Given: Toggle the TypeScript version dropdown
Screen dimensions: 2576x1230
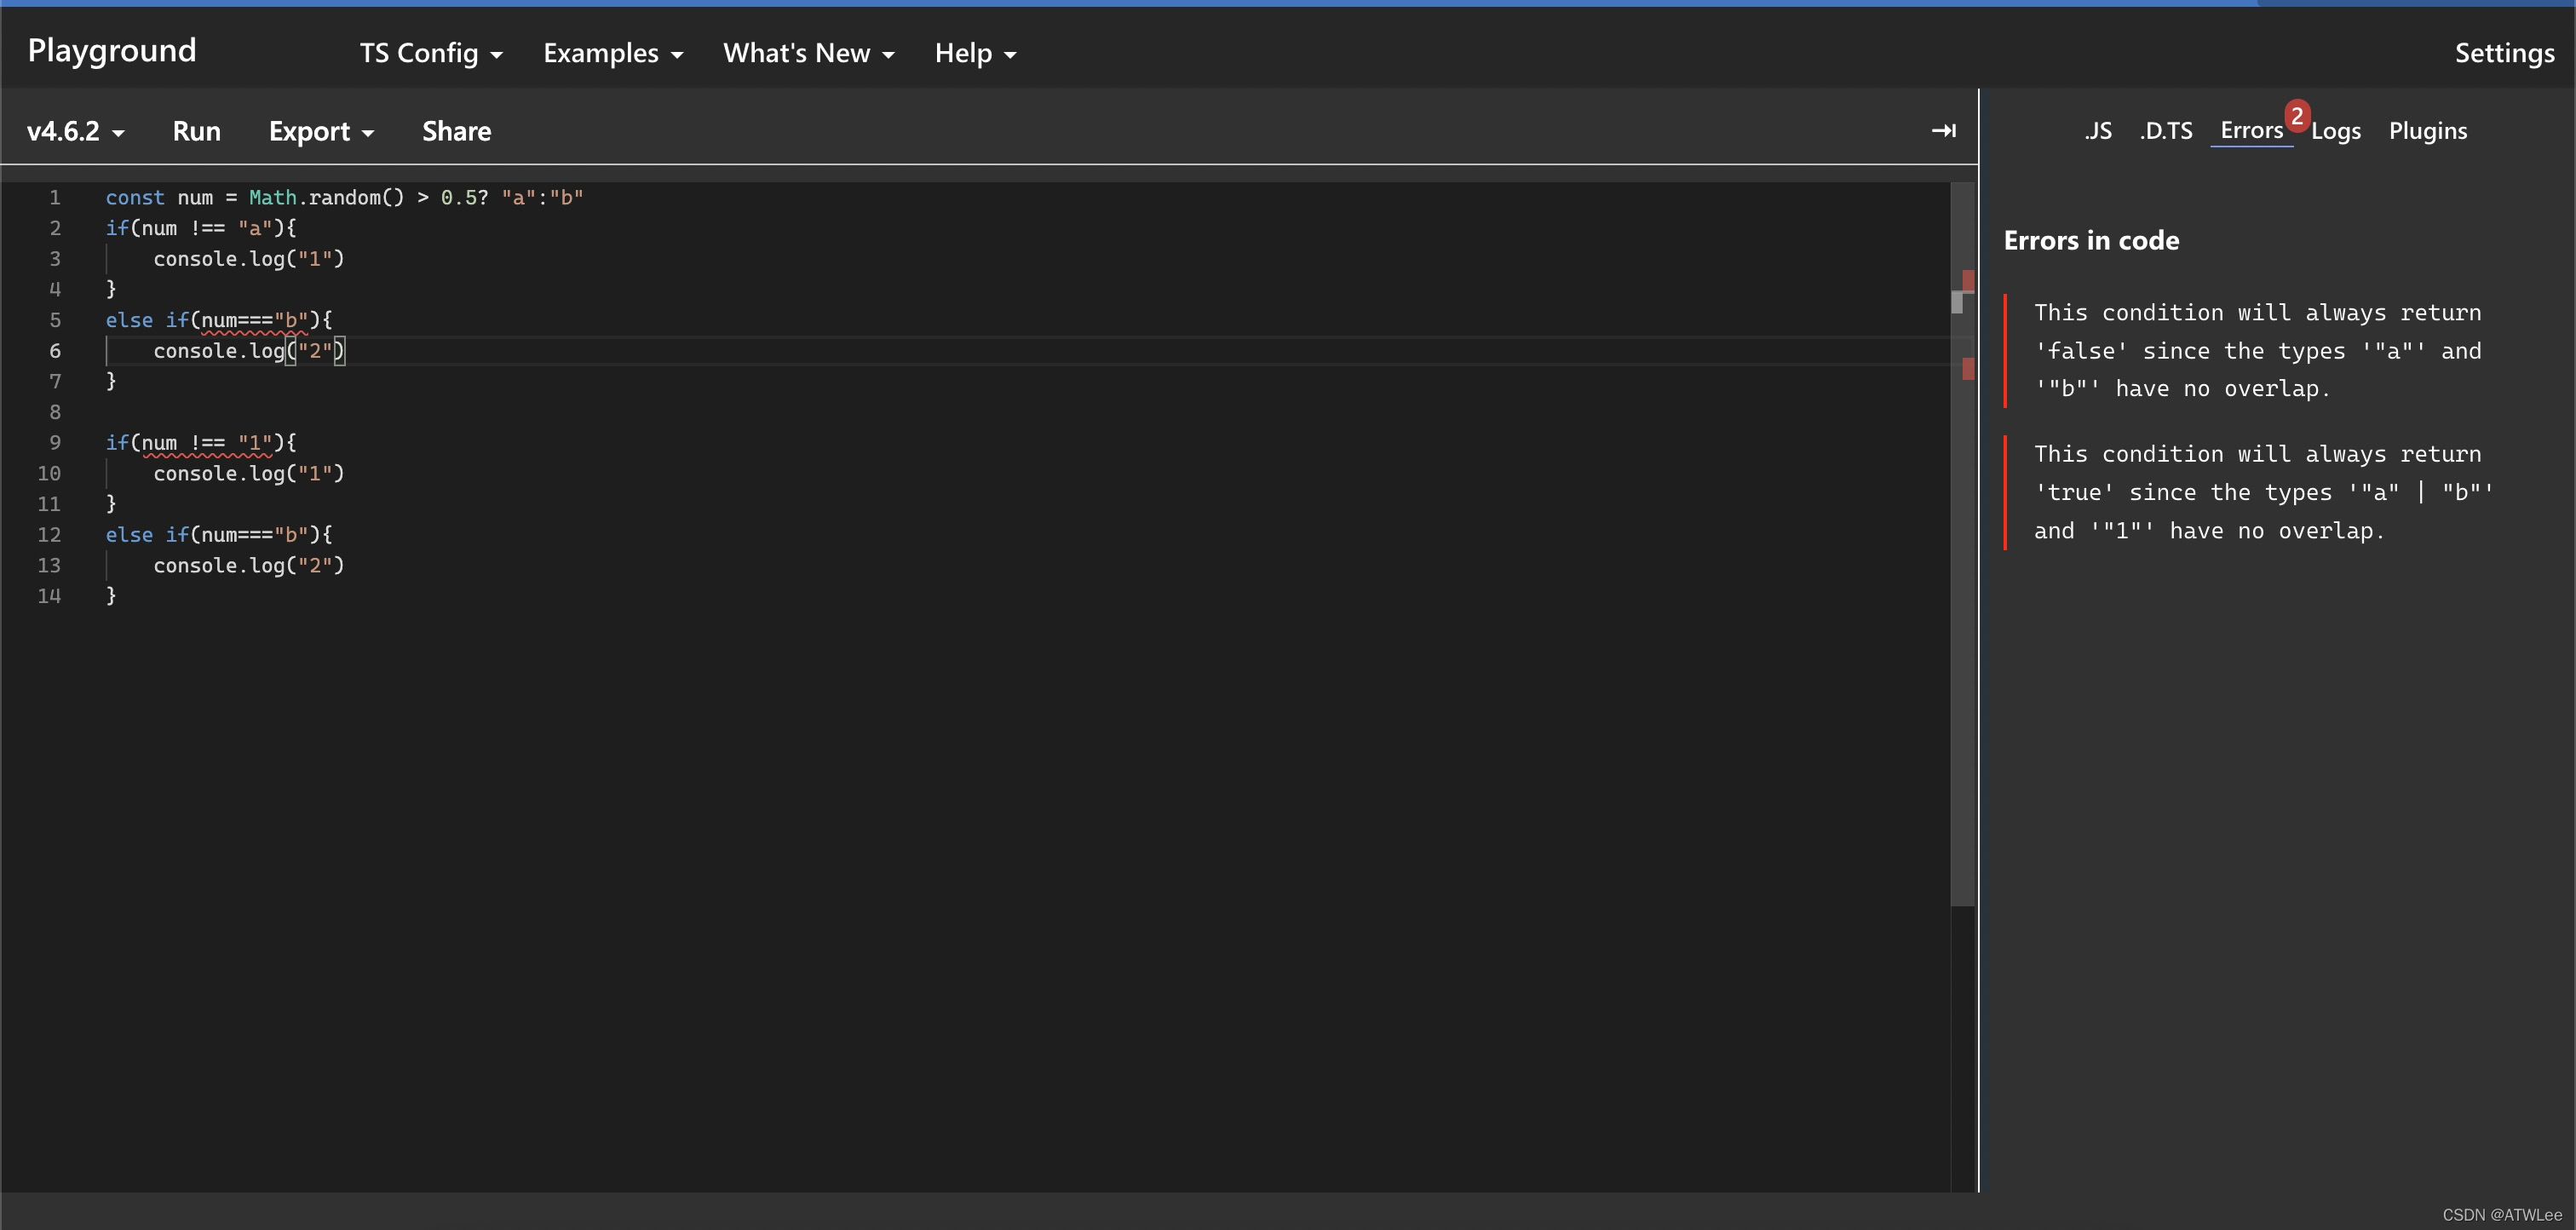Looking at the screenshot, I should click(78, 129).
